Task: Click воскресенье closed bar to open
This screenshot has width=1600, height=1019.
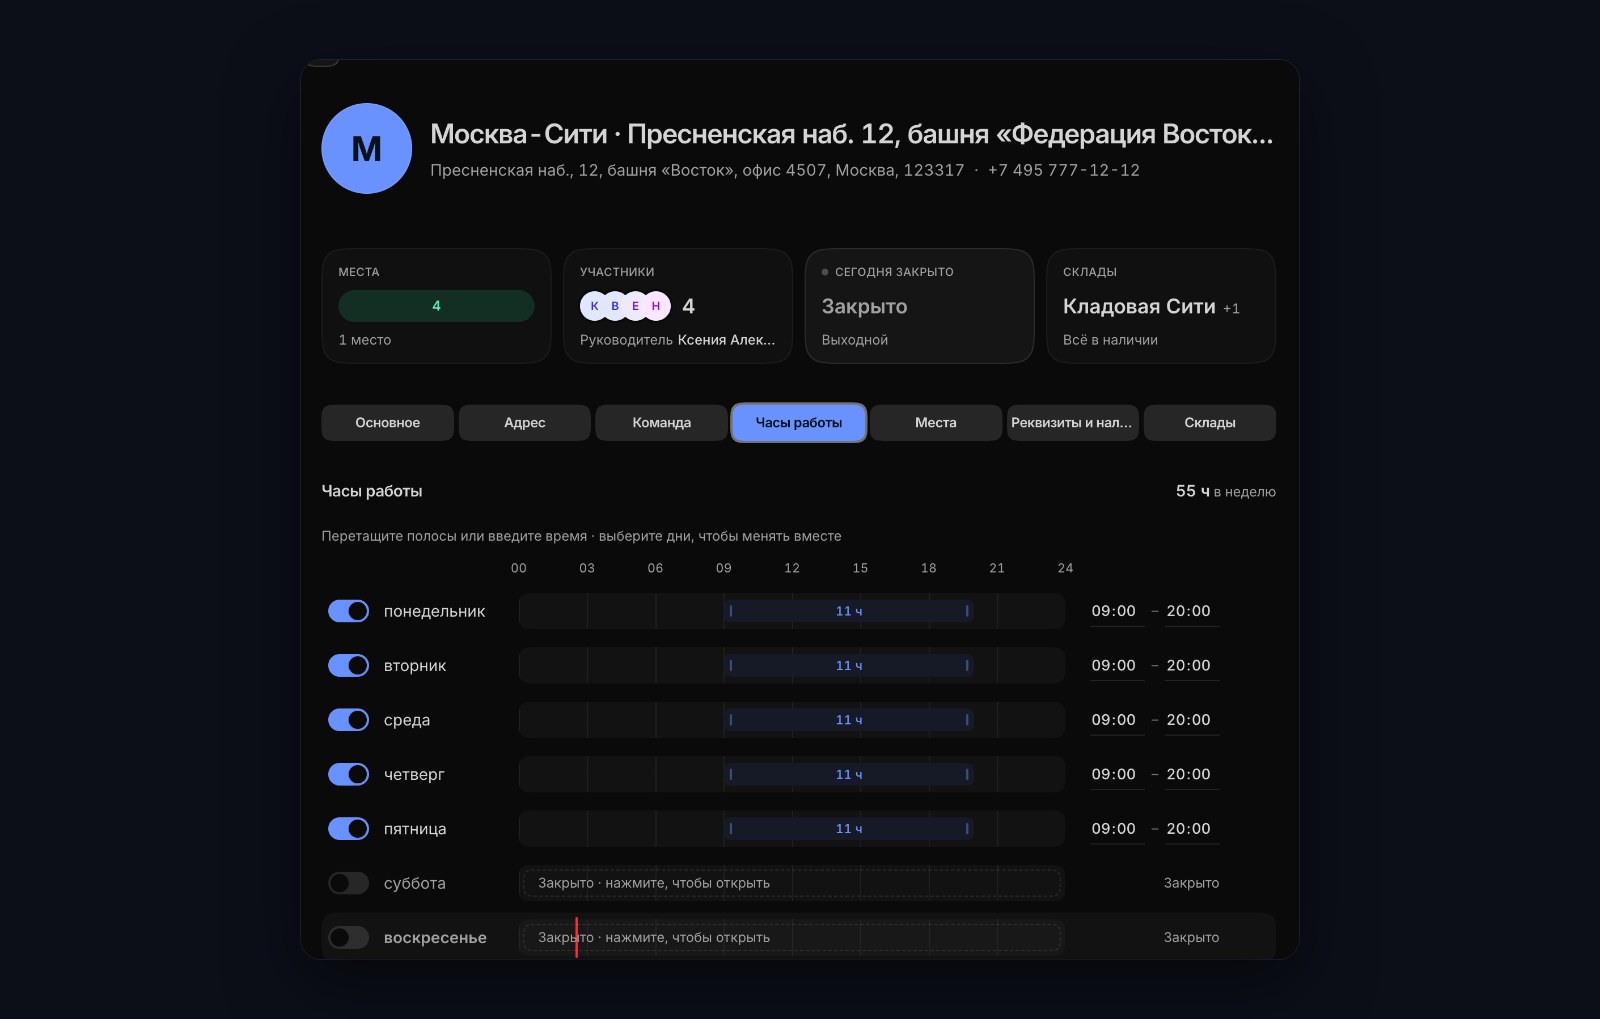Action: [792, 937]
